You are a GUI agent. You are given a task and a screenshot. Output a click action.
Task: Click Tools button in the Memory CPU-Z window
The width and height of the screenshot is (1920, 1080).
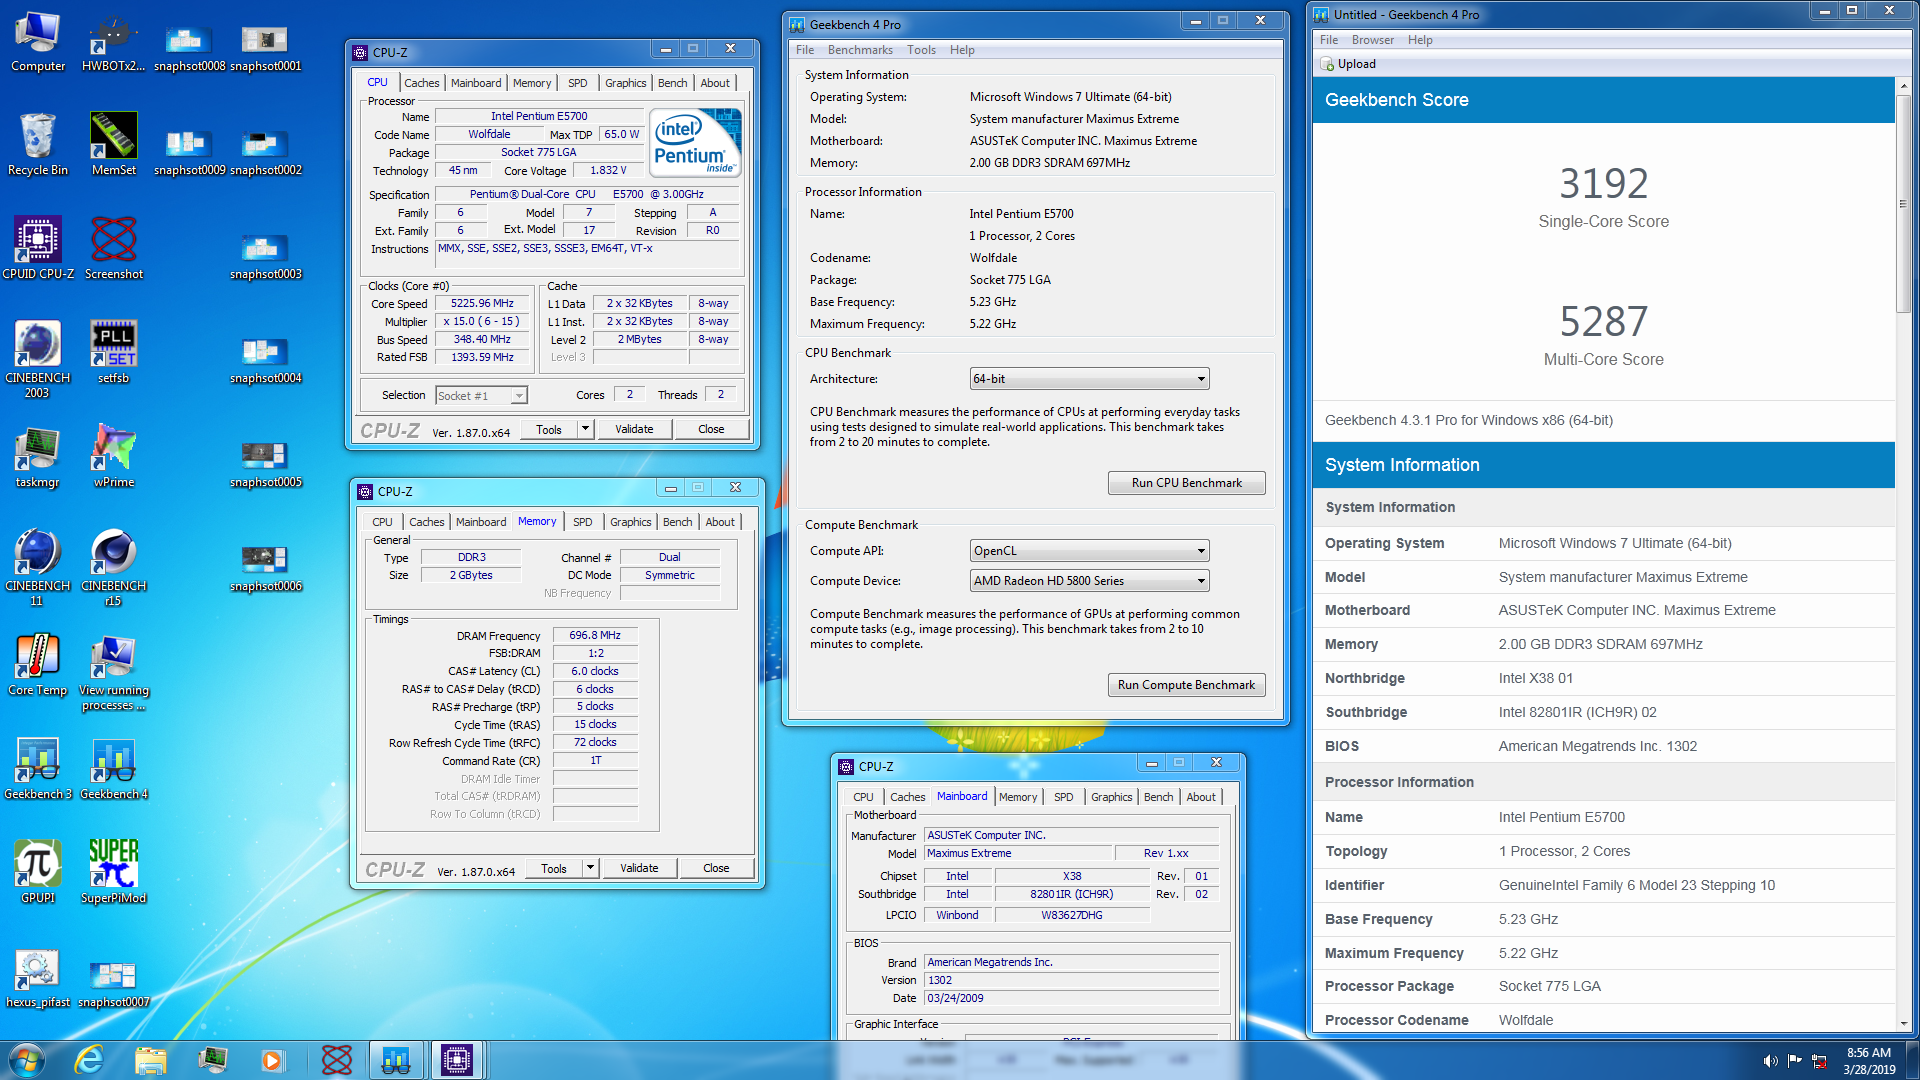point(554,868)
